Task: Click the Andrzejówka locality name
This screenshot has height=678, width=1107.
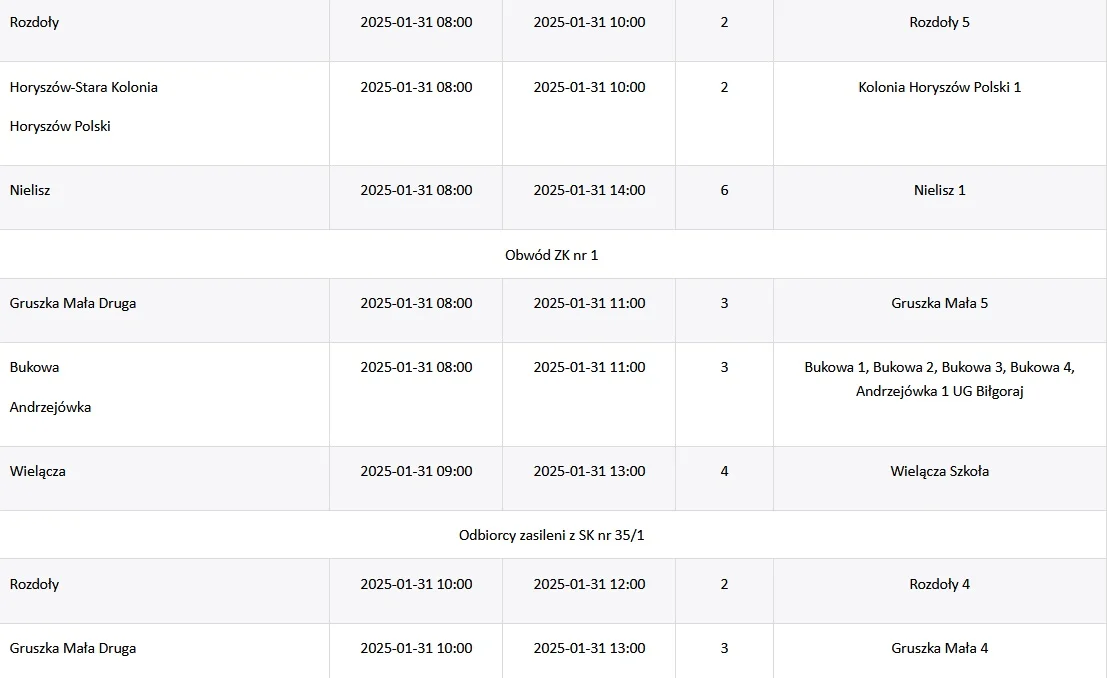Action: [50, 407]
